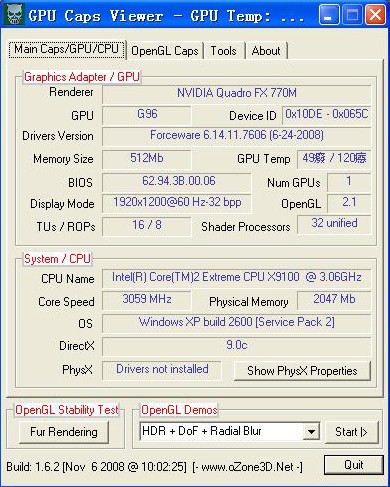390x487 pixels.
Task: Click the GPU Caps Viewer skull icon
Action: click(x=14, y=15)
